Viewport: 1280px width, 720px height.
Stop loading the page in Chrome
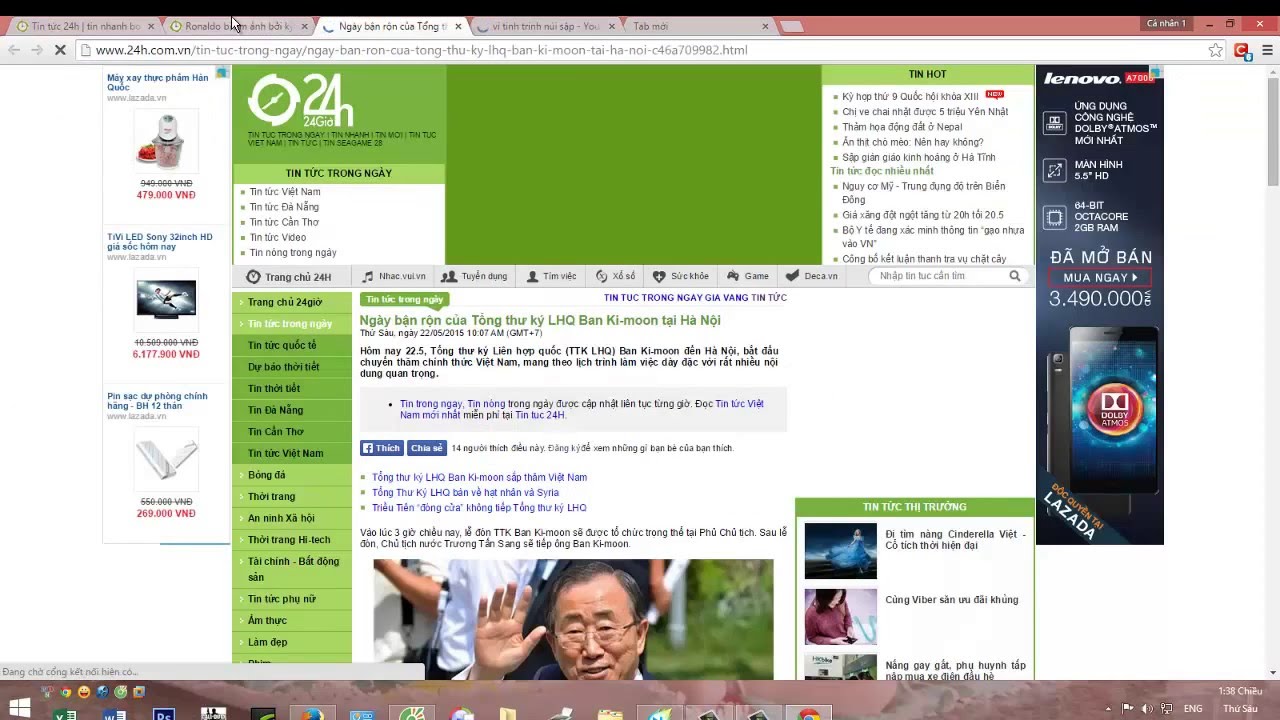click(60, 50)
